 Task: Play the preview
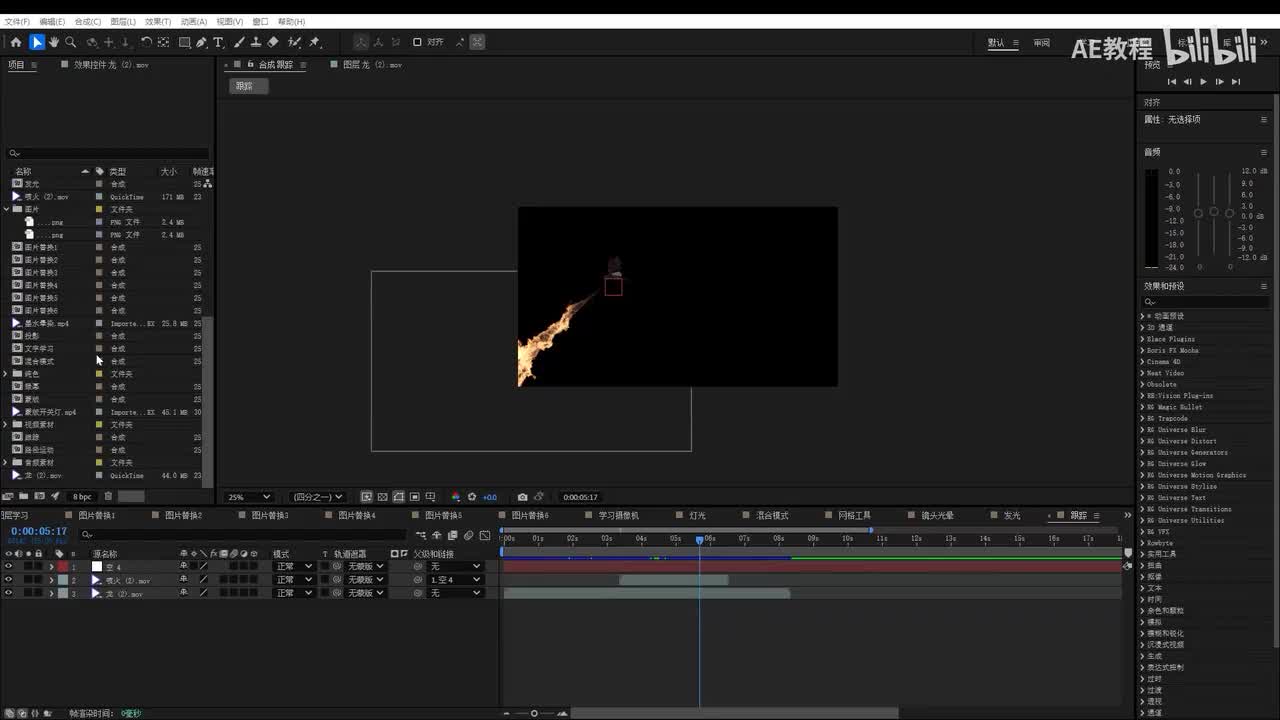pos(1203,82)
